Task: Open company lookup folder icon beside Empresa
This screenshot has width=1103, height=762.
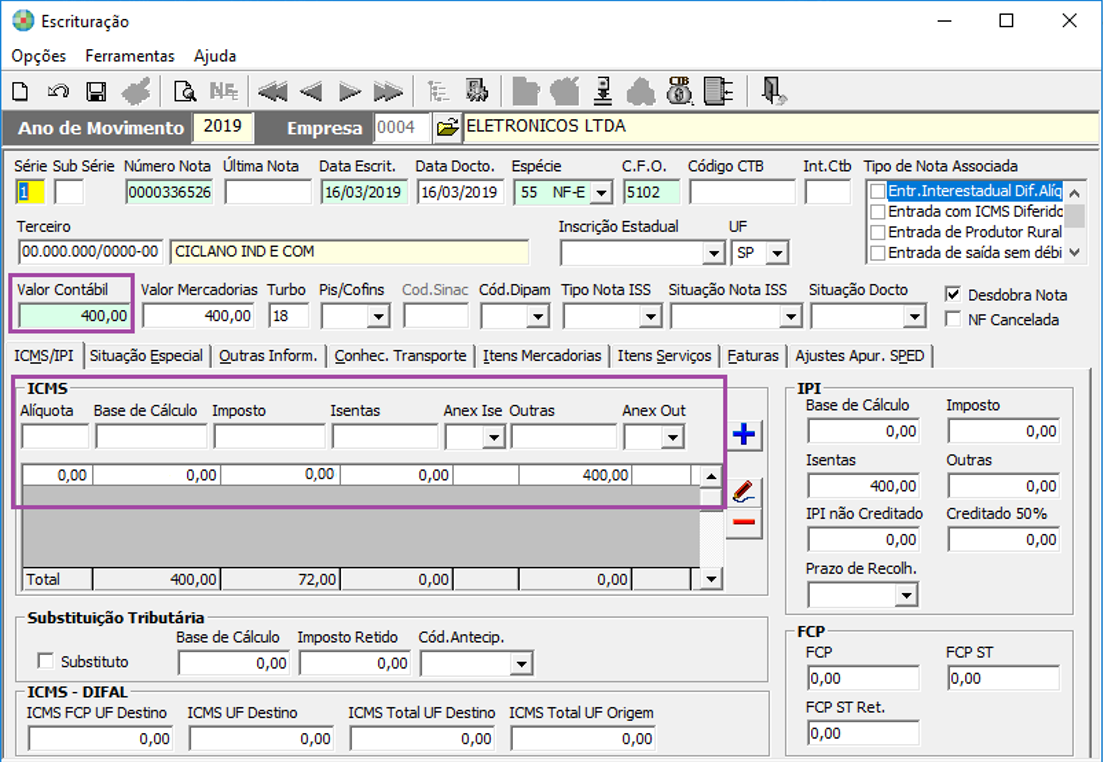Action: click(447, 127)
